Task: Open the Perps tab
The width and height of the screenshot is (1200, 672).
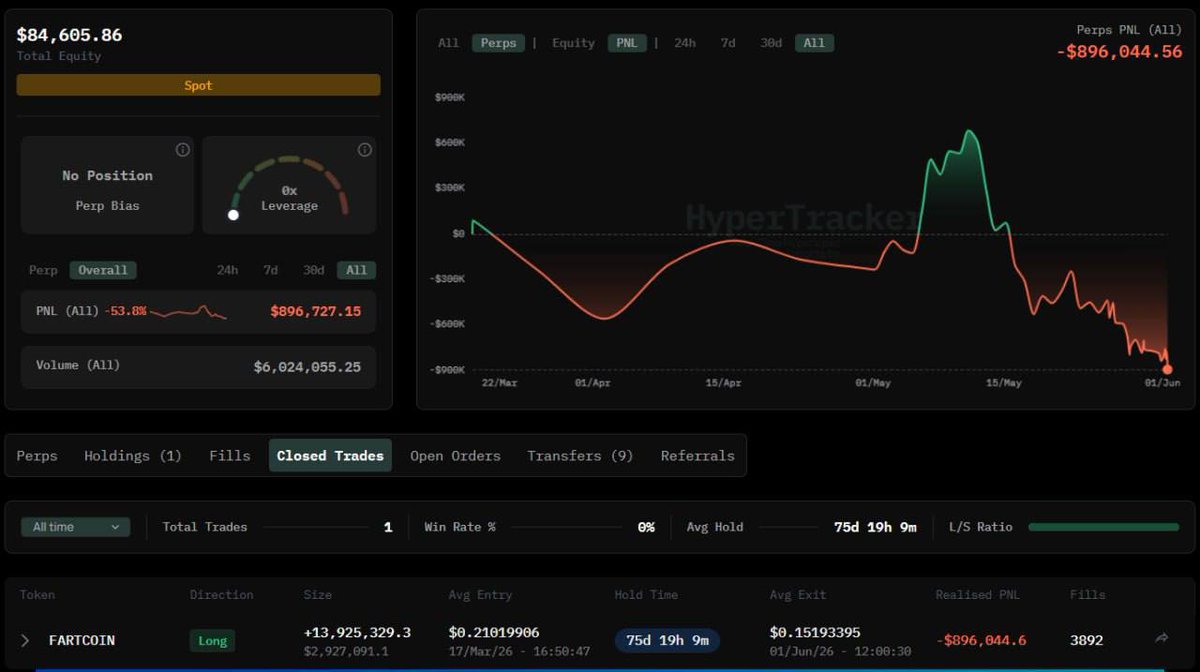Action: 37,456
